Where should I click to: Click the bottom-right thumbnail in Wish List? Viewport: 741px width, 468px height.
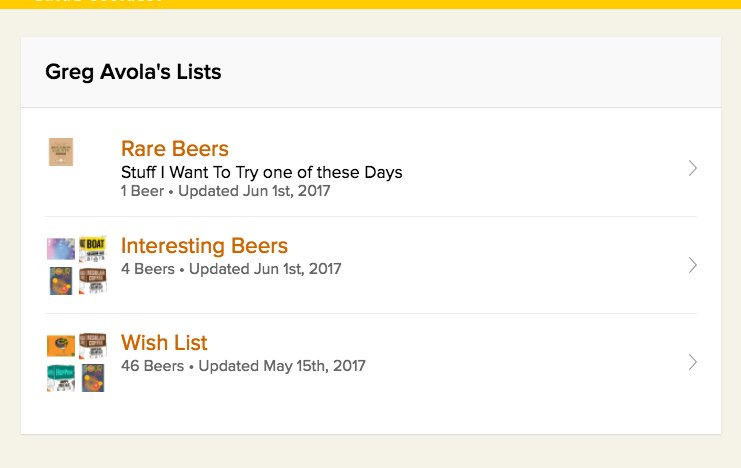pos(93,378)
